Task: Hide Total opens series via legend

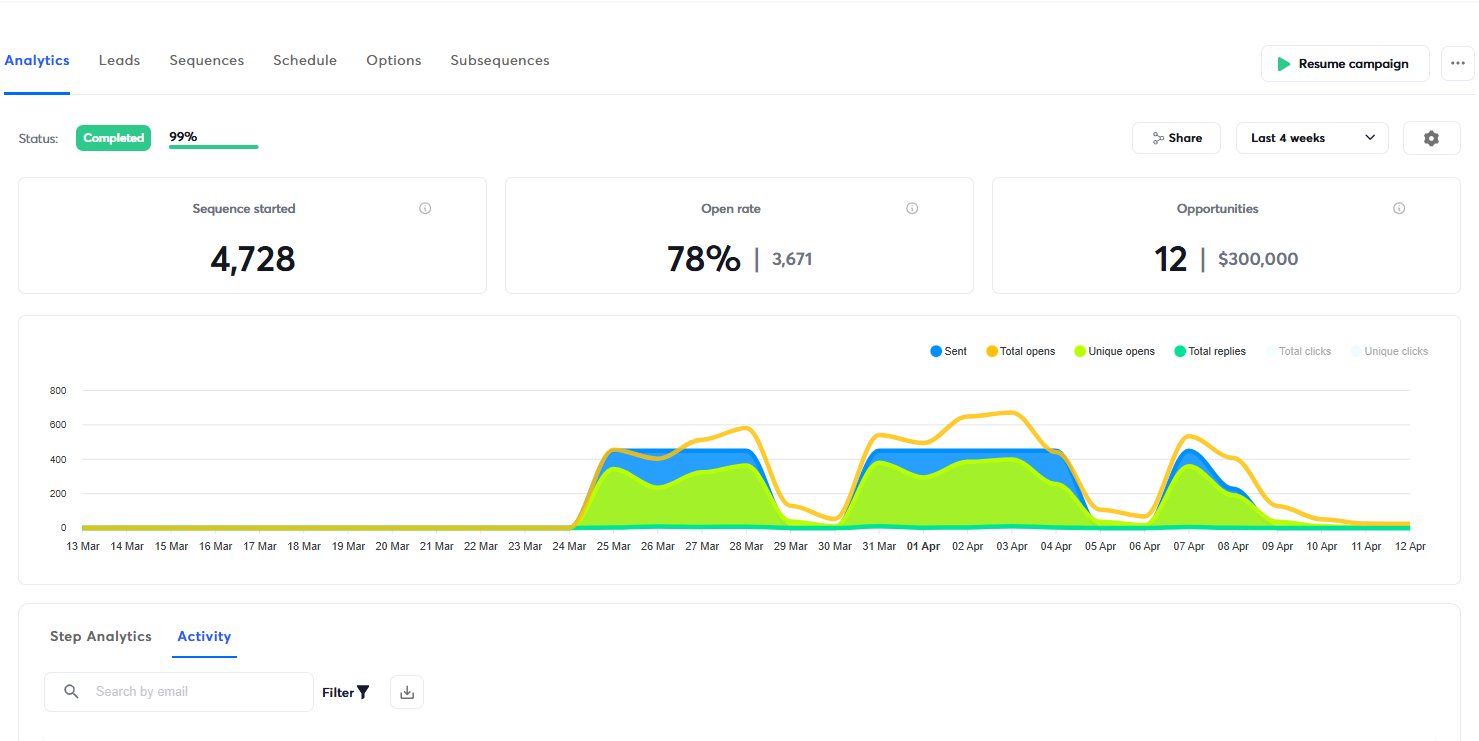Action: (1020, 352)
